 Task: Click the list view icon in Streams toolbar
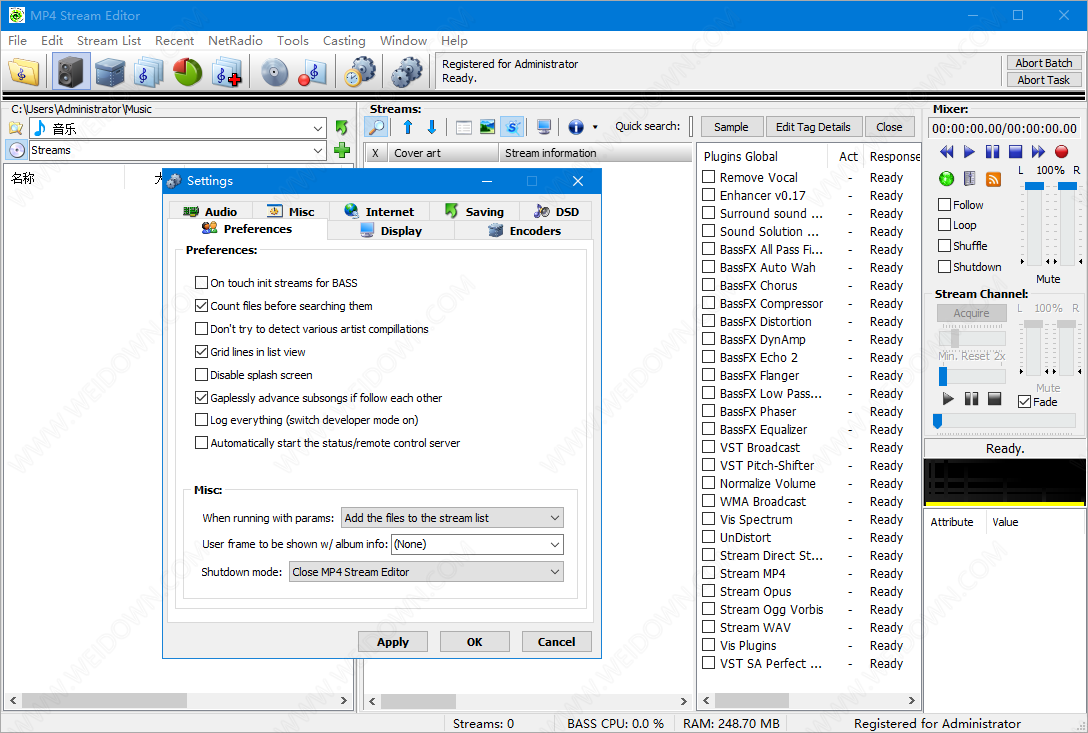click(464, 127)
